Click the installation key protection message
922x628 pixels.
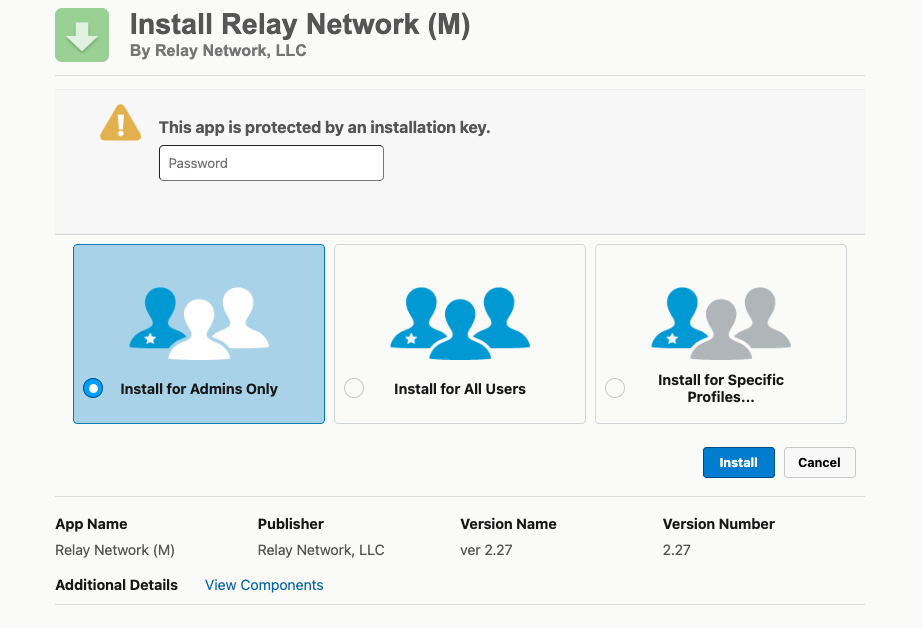[324, 128]
